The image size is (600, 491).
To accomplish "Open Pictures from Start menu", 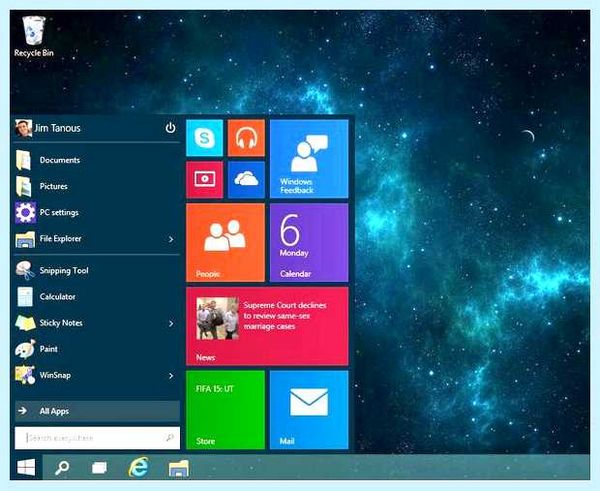I will point(96,186).
